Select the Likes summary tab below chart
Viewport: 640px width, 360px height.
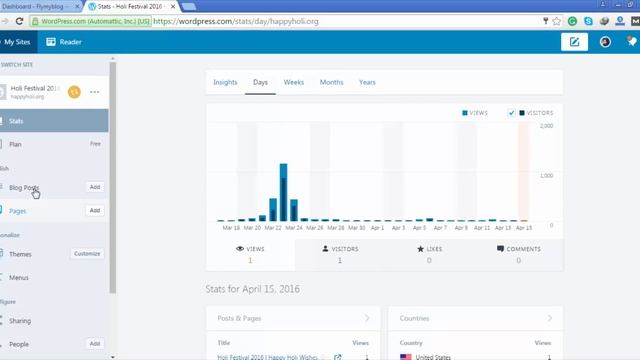pyautogui.click(x=429, y=254)
